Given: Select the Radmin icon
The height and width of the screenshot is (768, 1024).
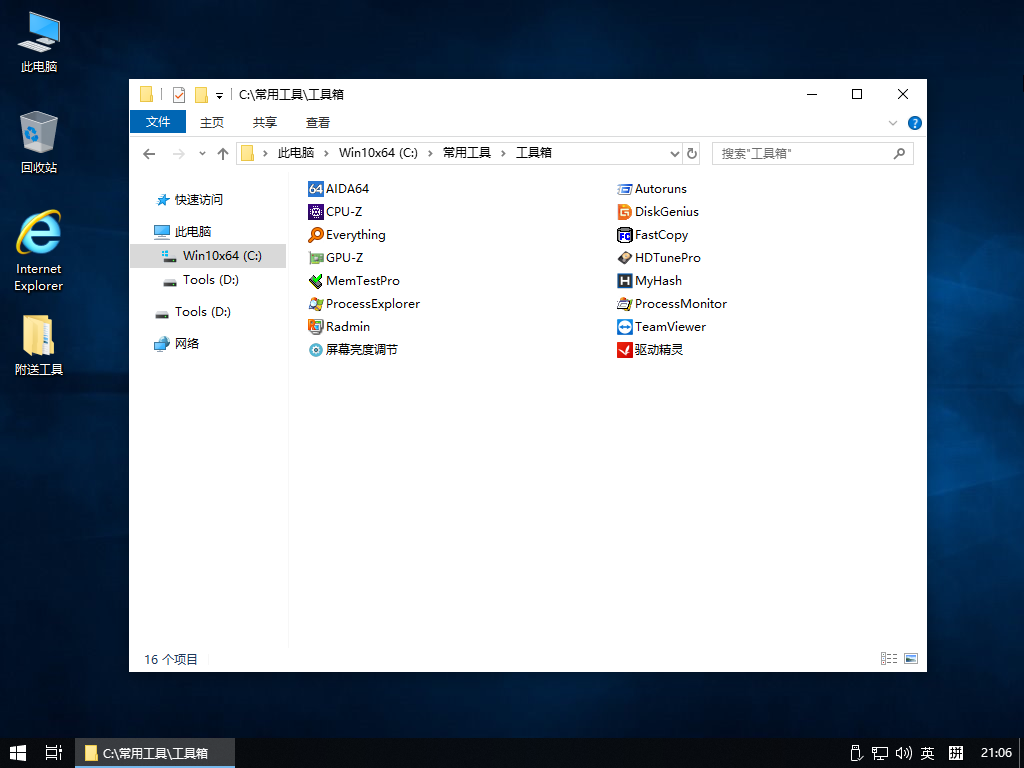Looking at the screenshot, I should 315,327.
